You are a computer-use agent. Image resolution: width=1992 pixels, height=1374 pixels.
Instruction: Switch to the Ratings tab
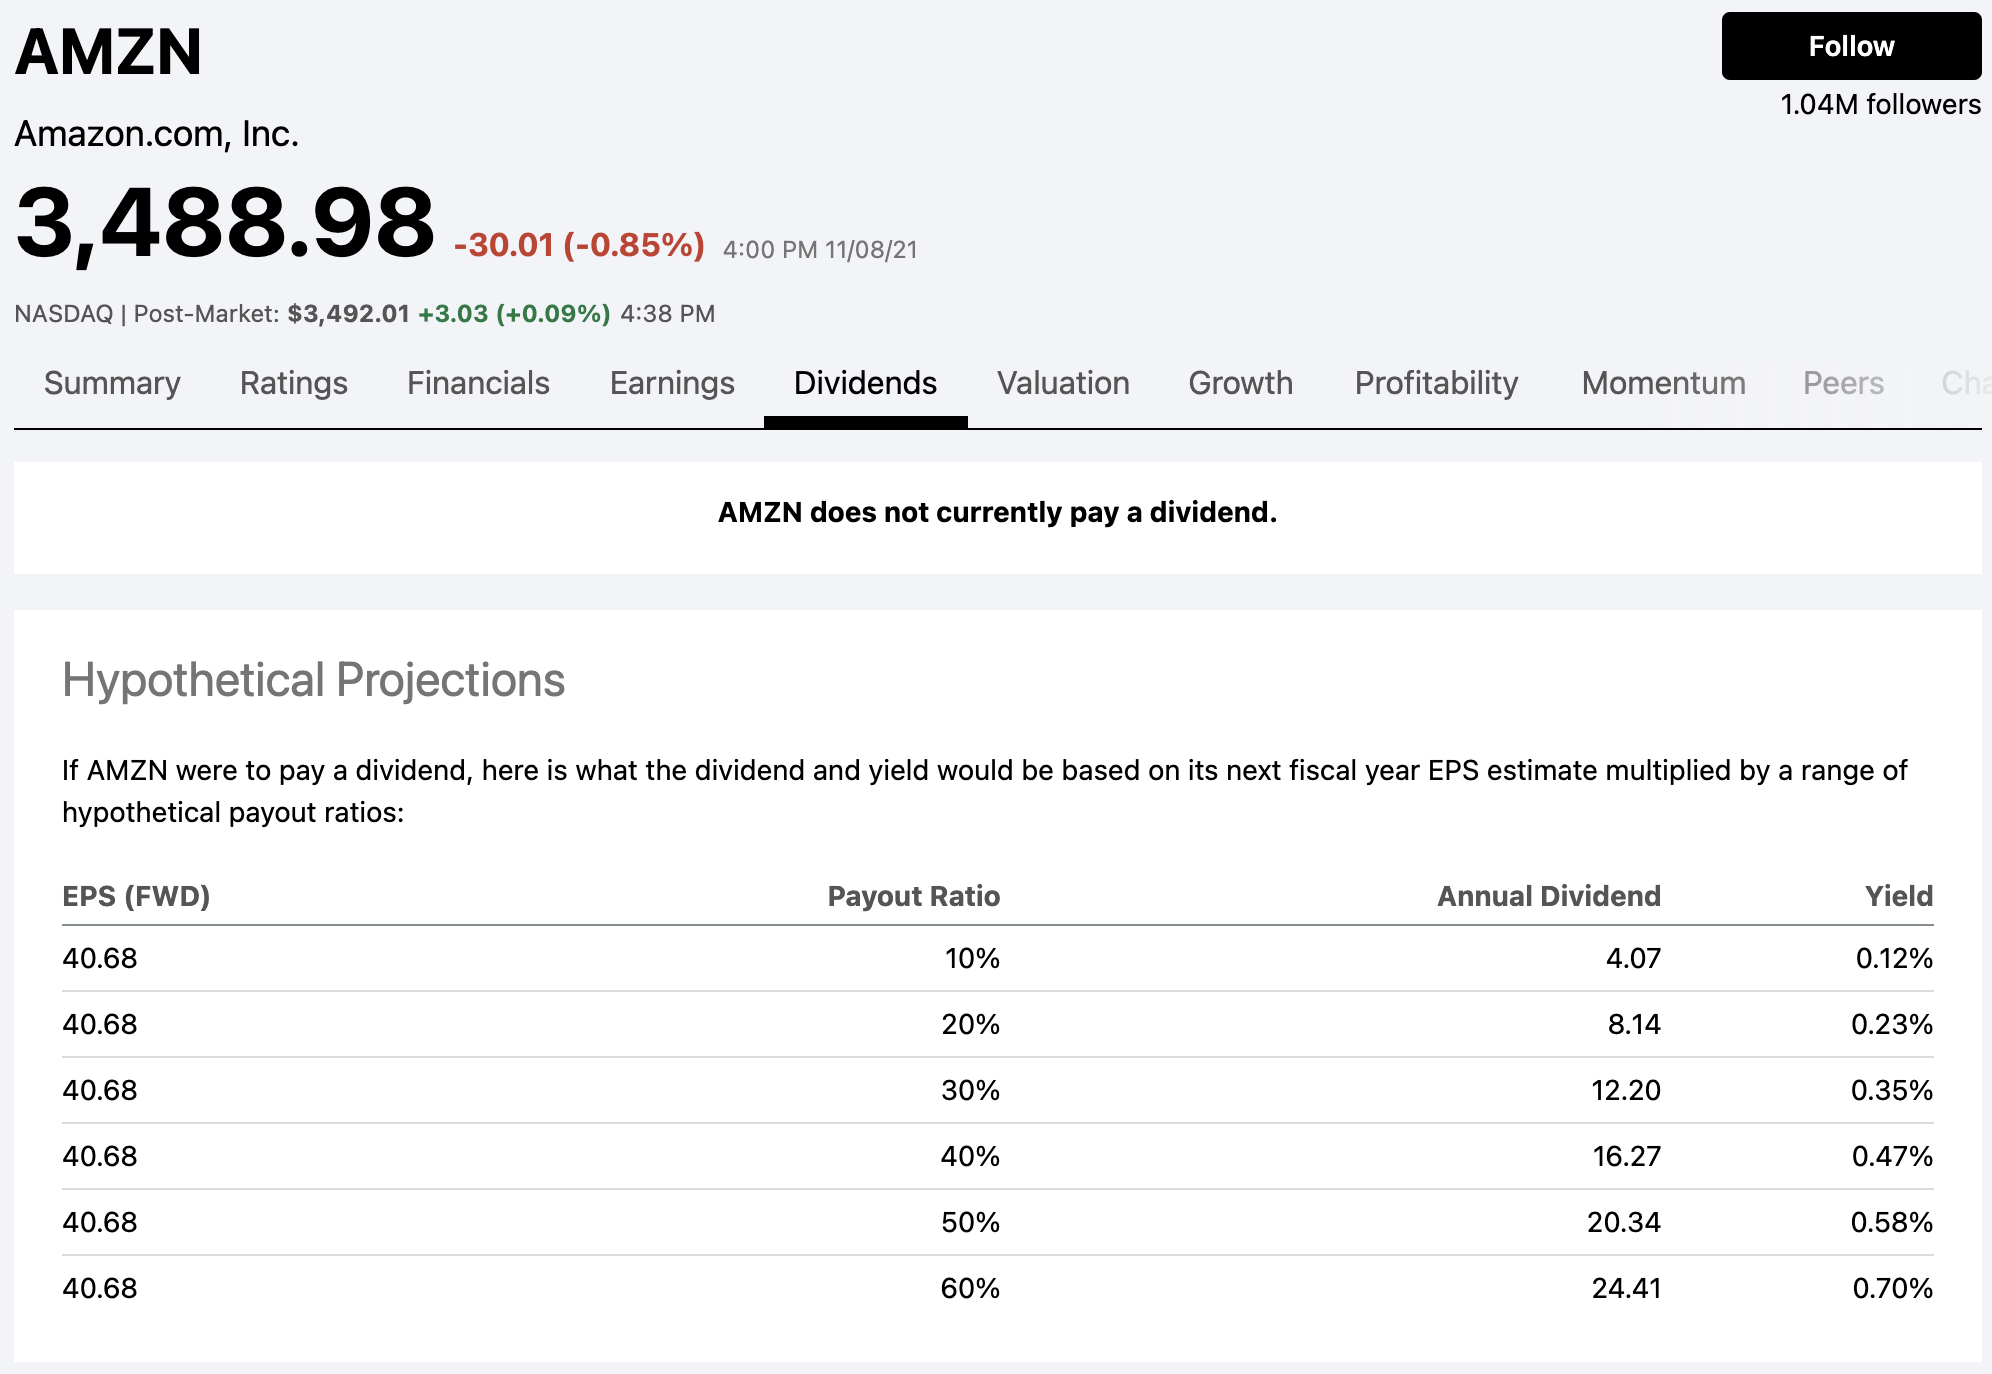click(293, 383)
